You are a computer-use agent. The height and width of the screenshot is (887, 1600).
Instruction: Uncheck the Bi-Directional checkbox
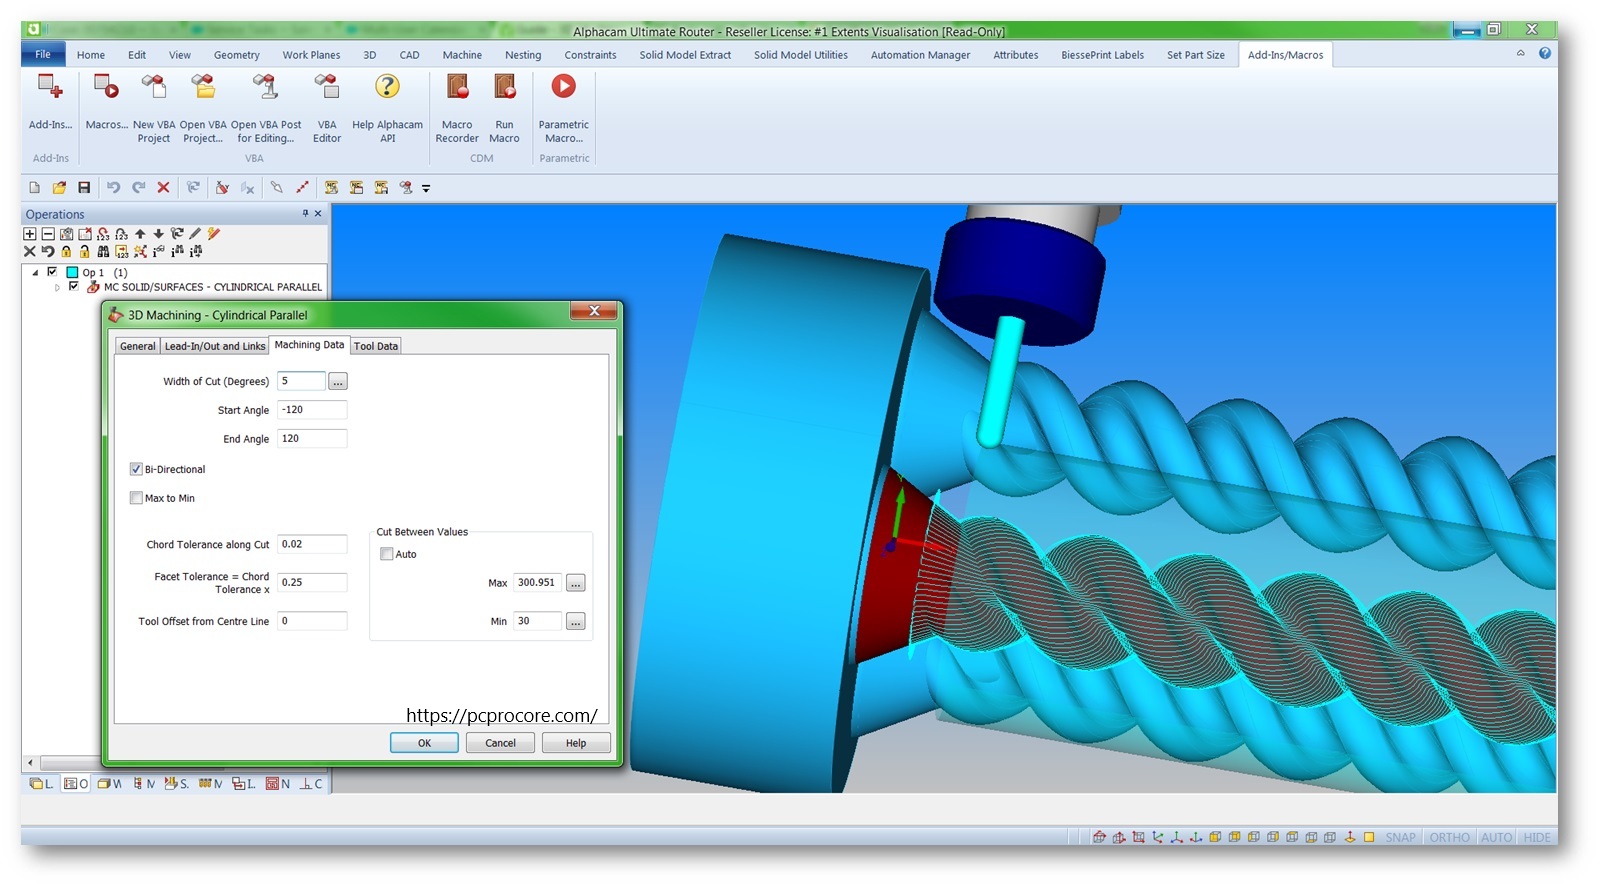coord(136,469)
